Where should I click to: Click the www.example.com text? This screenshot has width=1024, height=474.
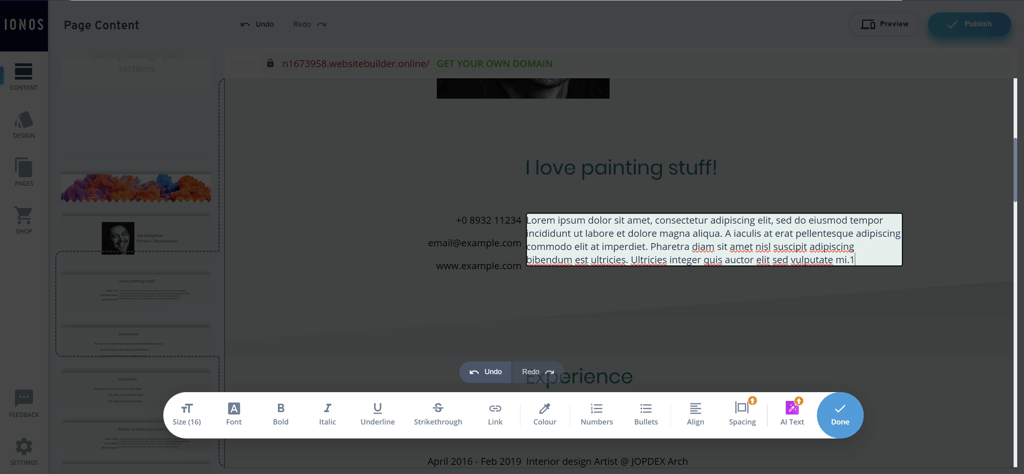[479, 266]
